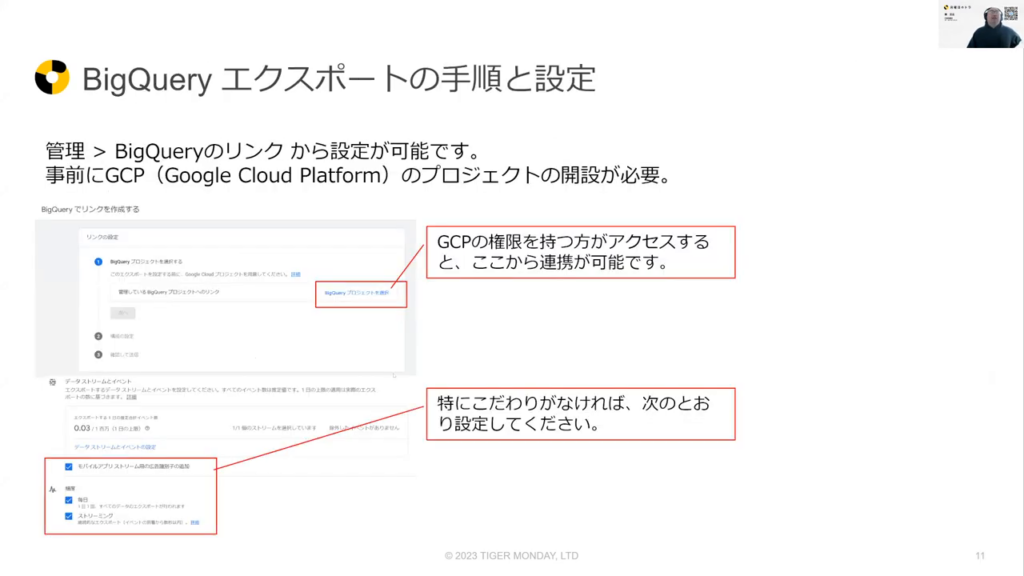
Task: Click the gray step 3 circle icon
Action: (x=99, y=354)
